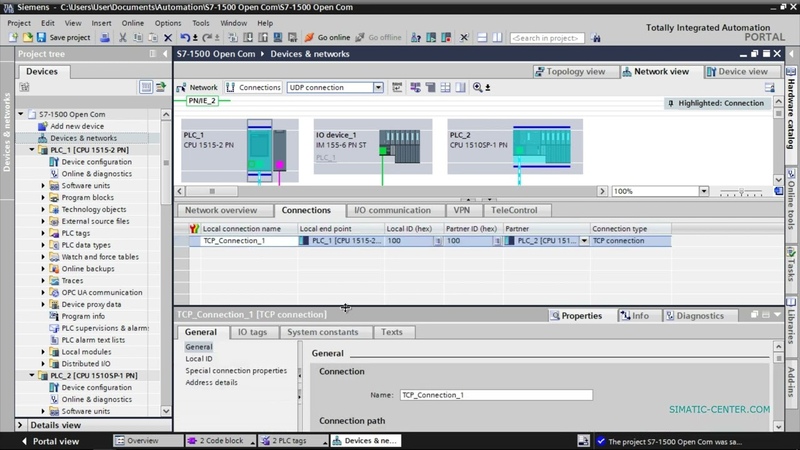Expand the Program blocks tree node
The width and height of the screenshot is (800, 450).
43,197
